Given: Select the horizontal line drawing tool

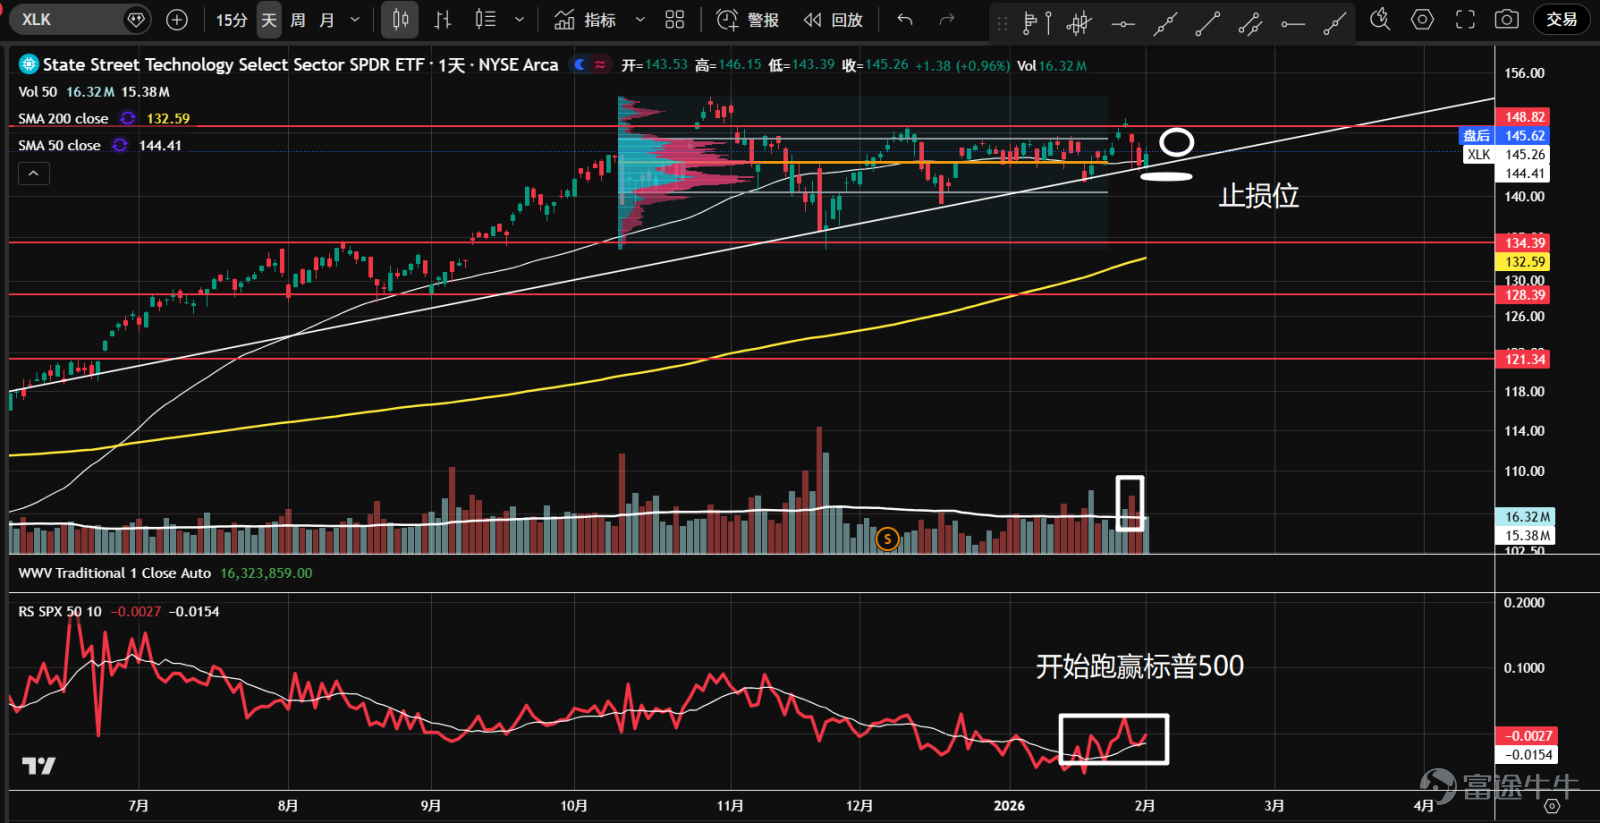Looking at the screenshot, I should pyautogui.click(x=1123, y=22).
